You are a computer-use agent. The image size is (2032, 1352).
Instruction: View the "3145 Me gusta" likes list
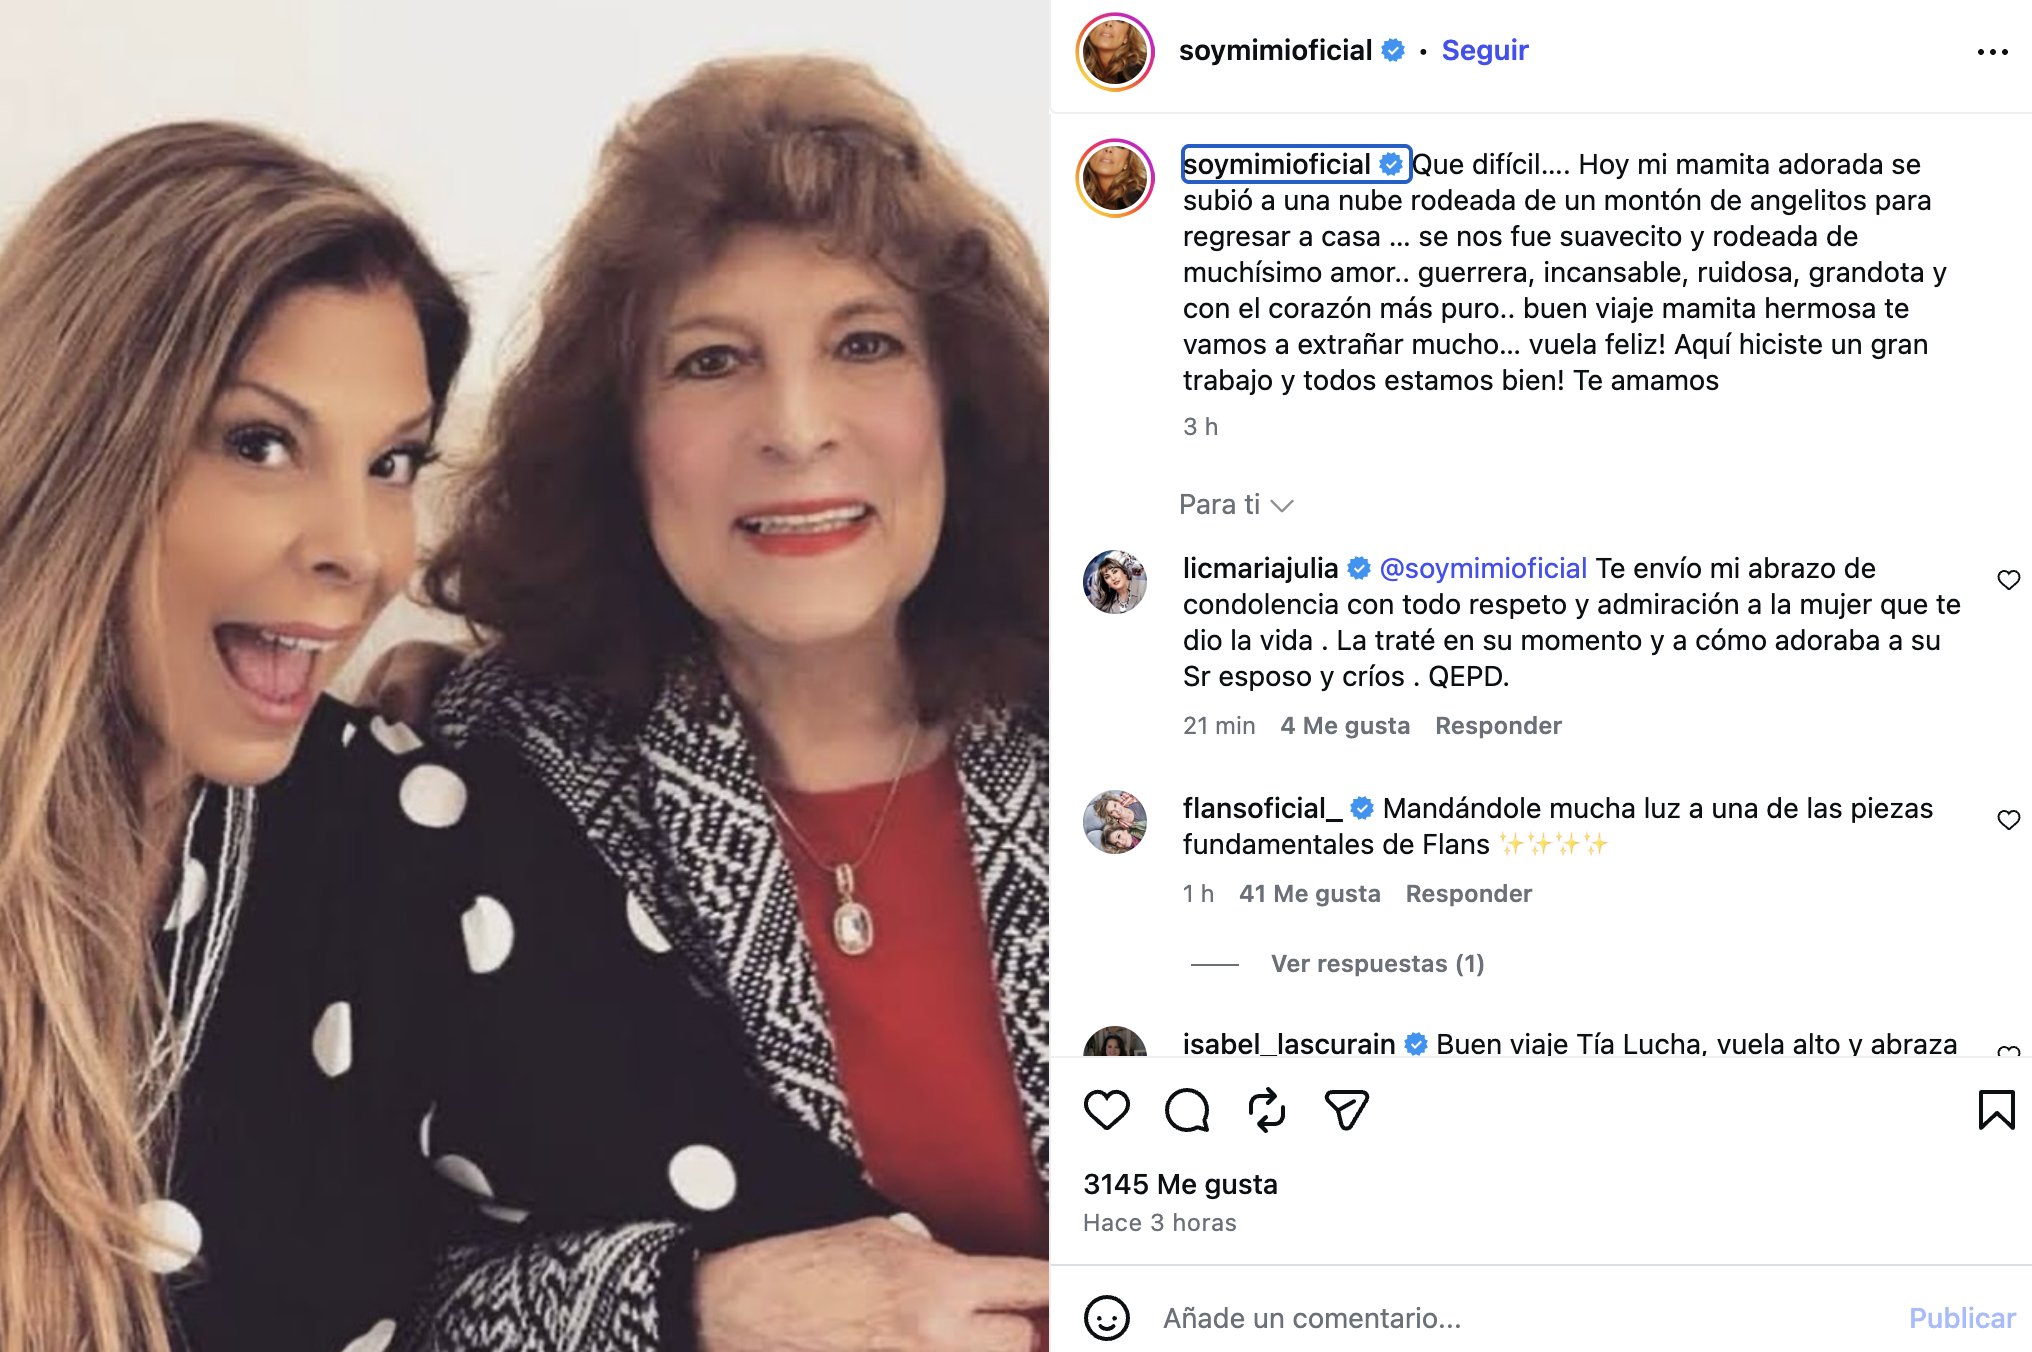(1180, 1185)
